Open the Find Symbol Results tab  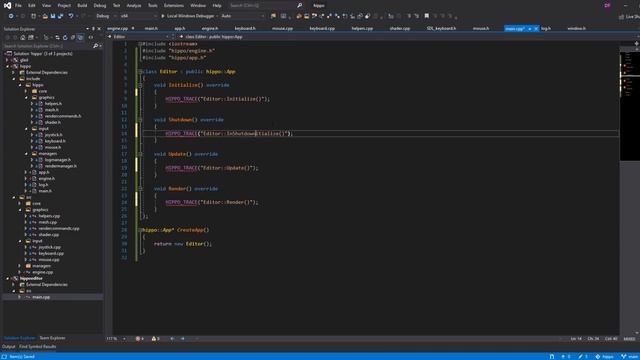(38, 347)
